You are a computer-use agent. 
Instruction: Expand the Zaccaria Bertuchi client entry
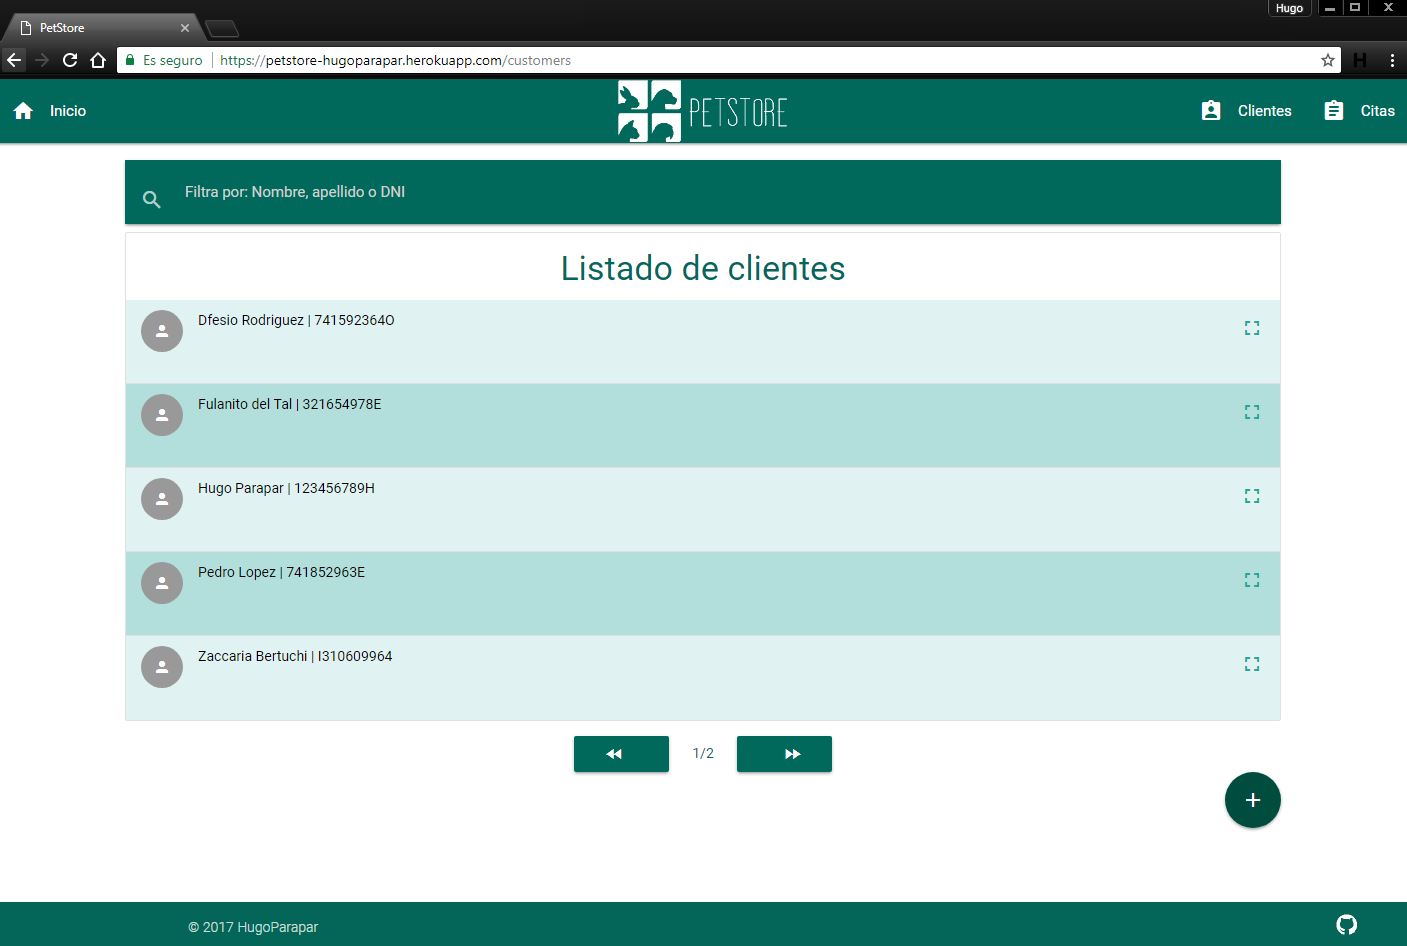1251,663
